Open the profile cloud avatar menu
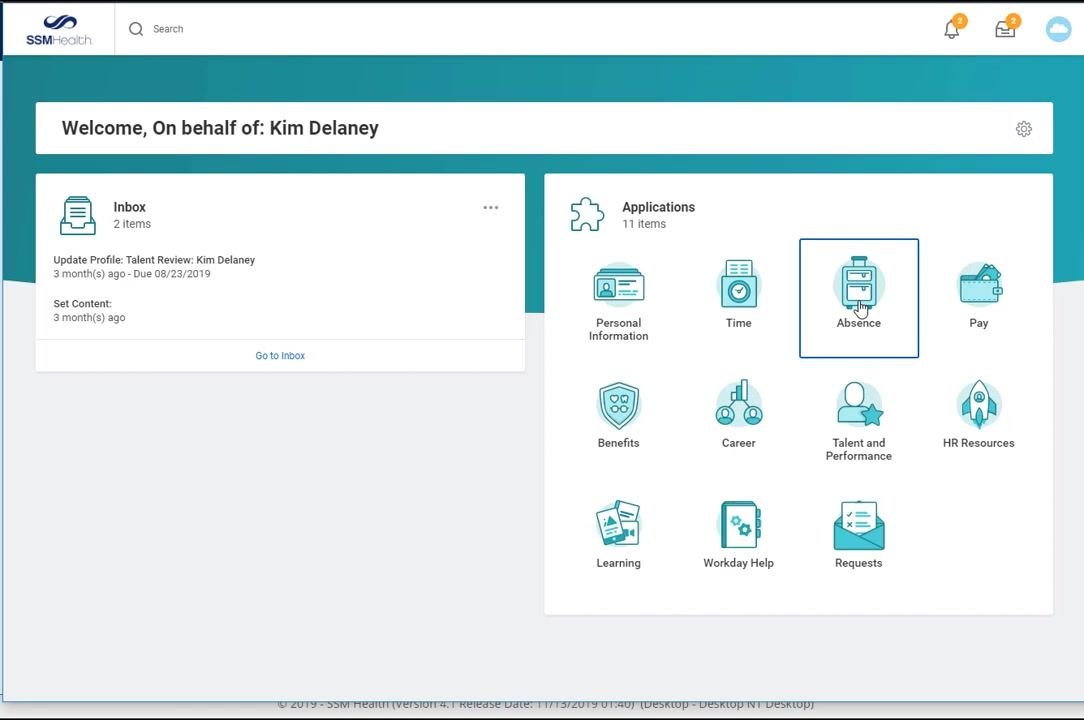 pos(1058,29)
